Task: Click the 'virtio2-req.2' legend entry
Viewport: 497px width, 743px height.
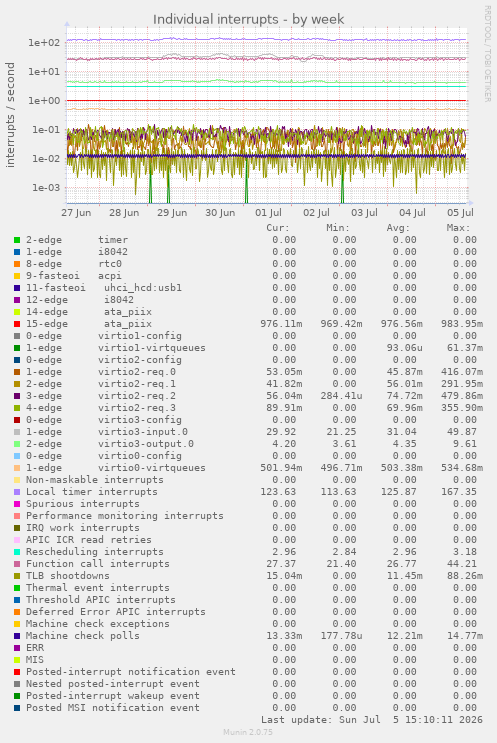Action: 137,396
